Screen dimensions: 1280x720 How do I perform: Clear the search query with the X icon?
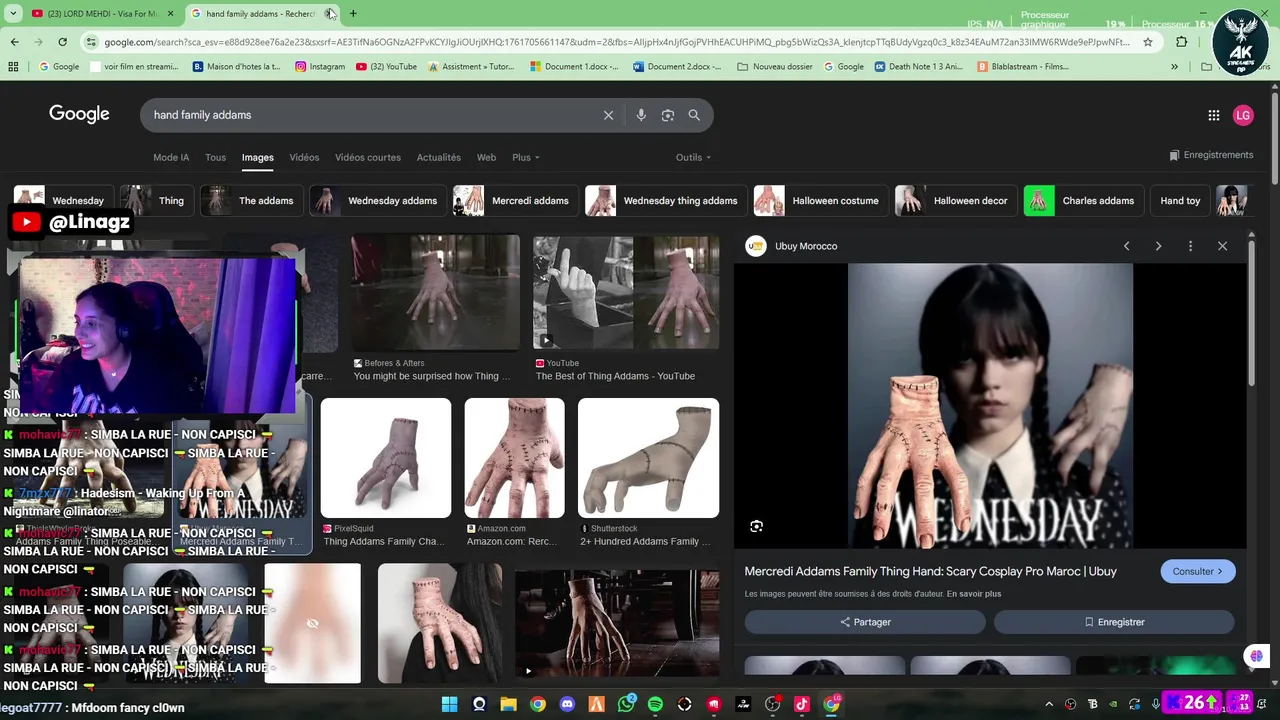608,115
